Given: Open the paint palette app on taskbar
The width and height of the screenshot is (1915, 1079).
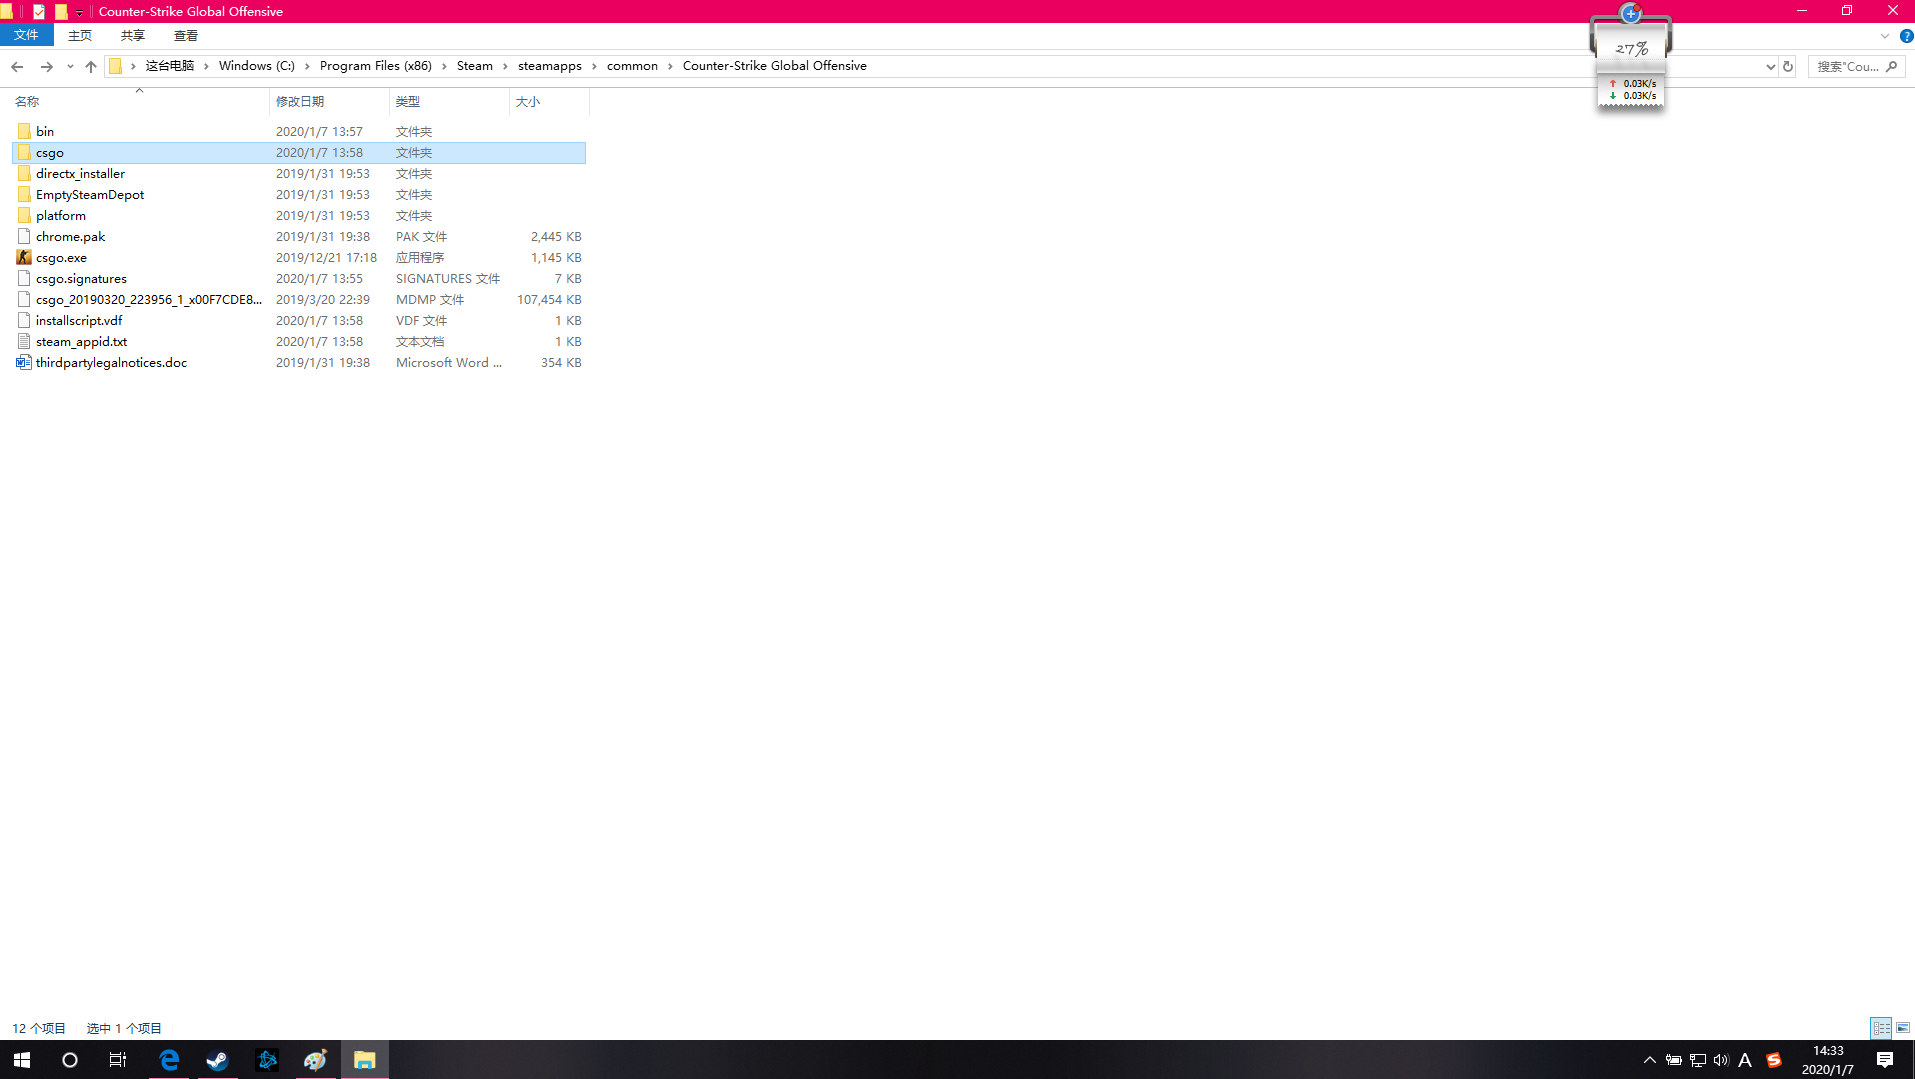Looking at the screenshot, I should pyautogui.click(x=316, y=1060).
